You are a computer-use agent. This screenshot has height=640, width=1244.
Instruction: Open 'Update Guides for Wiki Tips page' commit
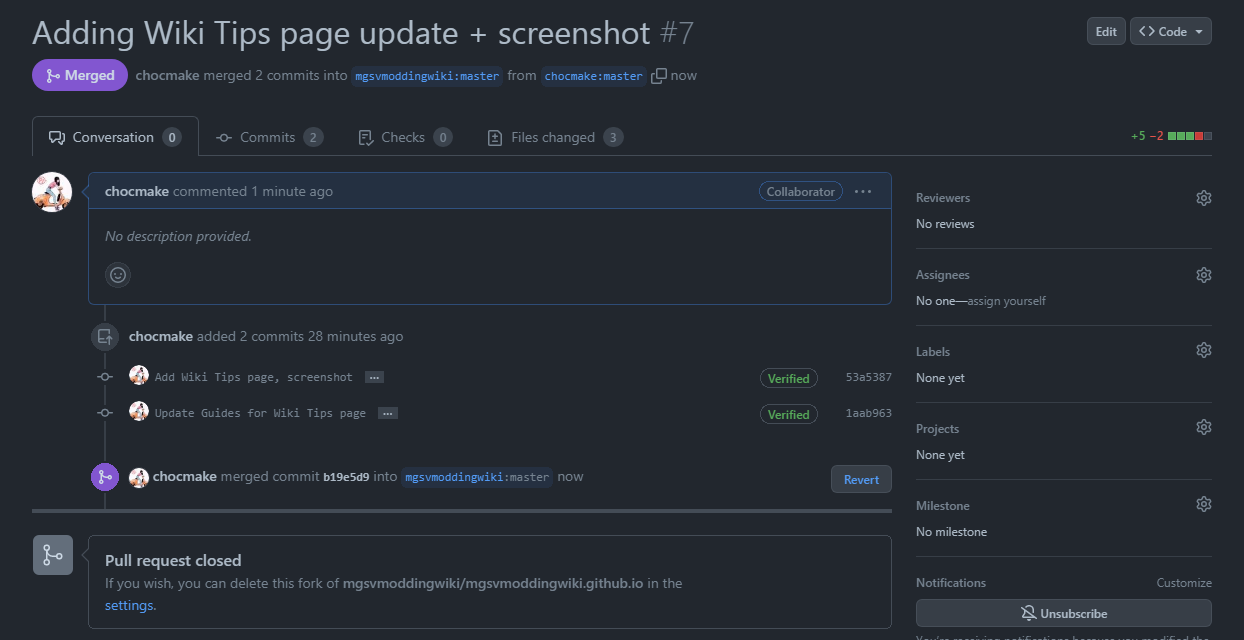pyautogui.click(x=260, y=413)
